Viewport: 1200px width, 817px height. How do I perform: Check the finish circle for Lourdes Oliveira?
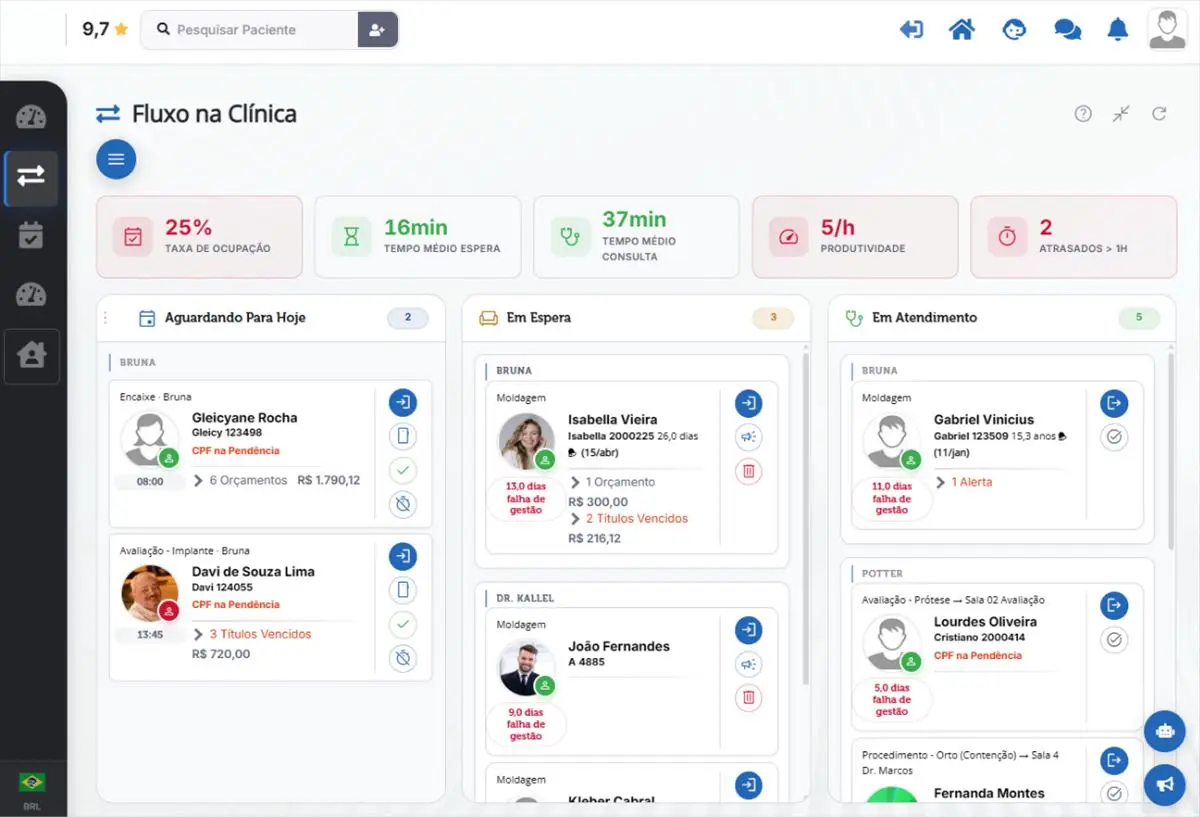click(1114, 639)
